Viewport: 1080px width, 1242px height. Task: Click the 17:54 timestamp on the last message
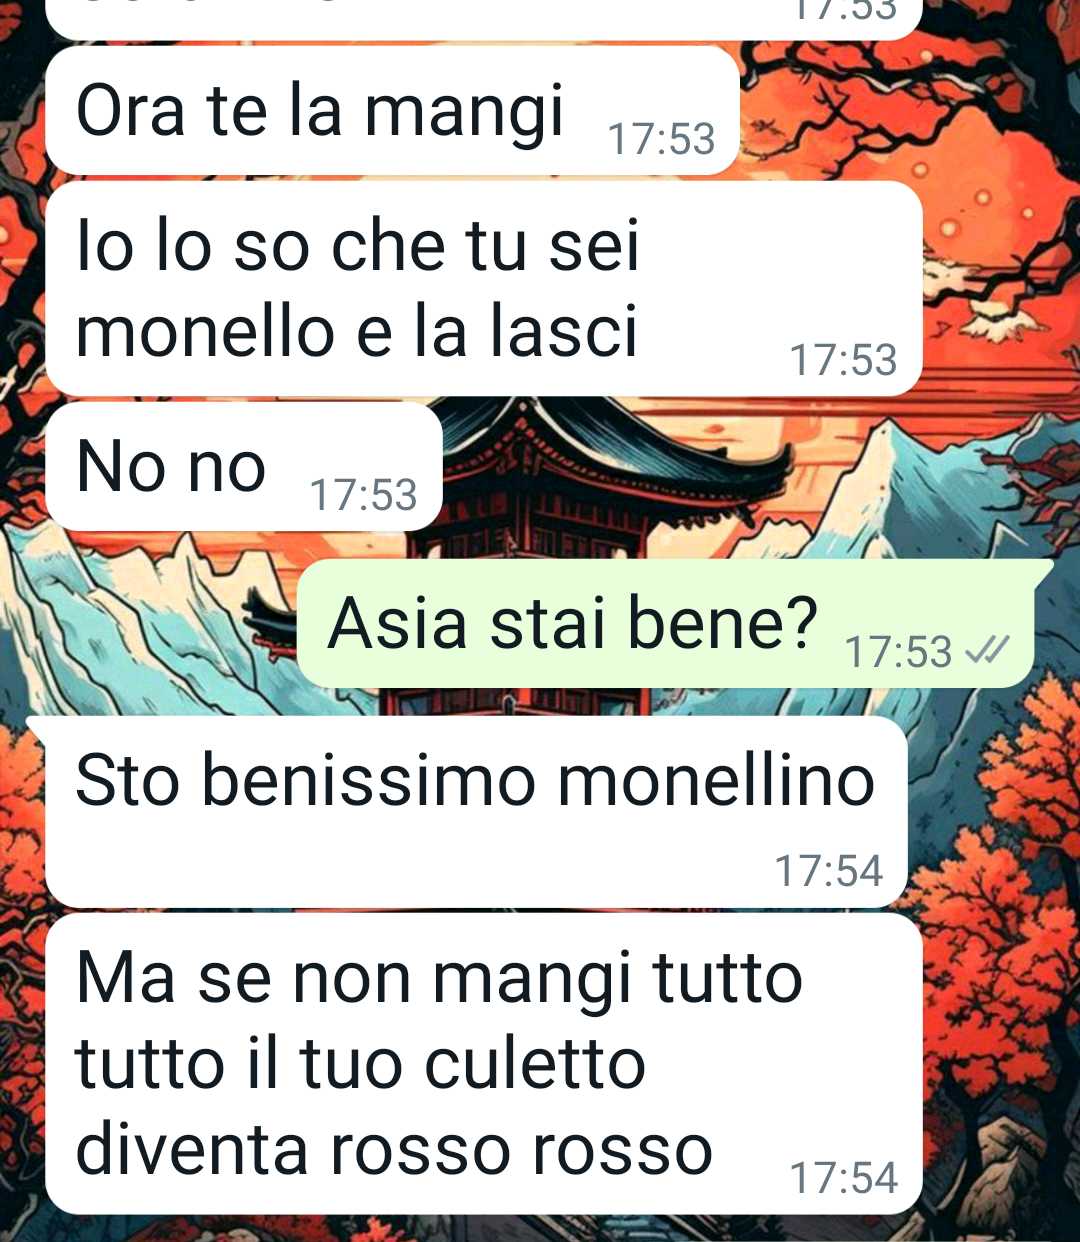(x=844, y=1177)
